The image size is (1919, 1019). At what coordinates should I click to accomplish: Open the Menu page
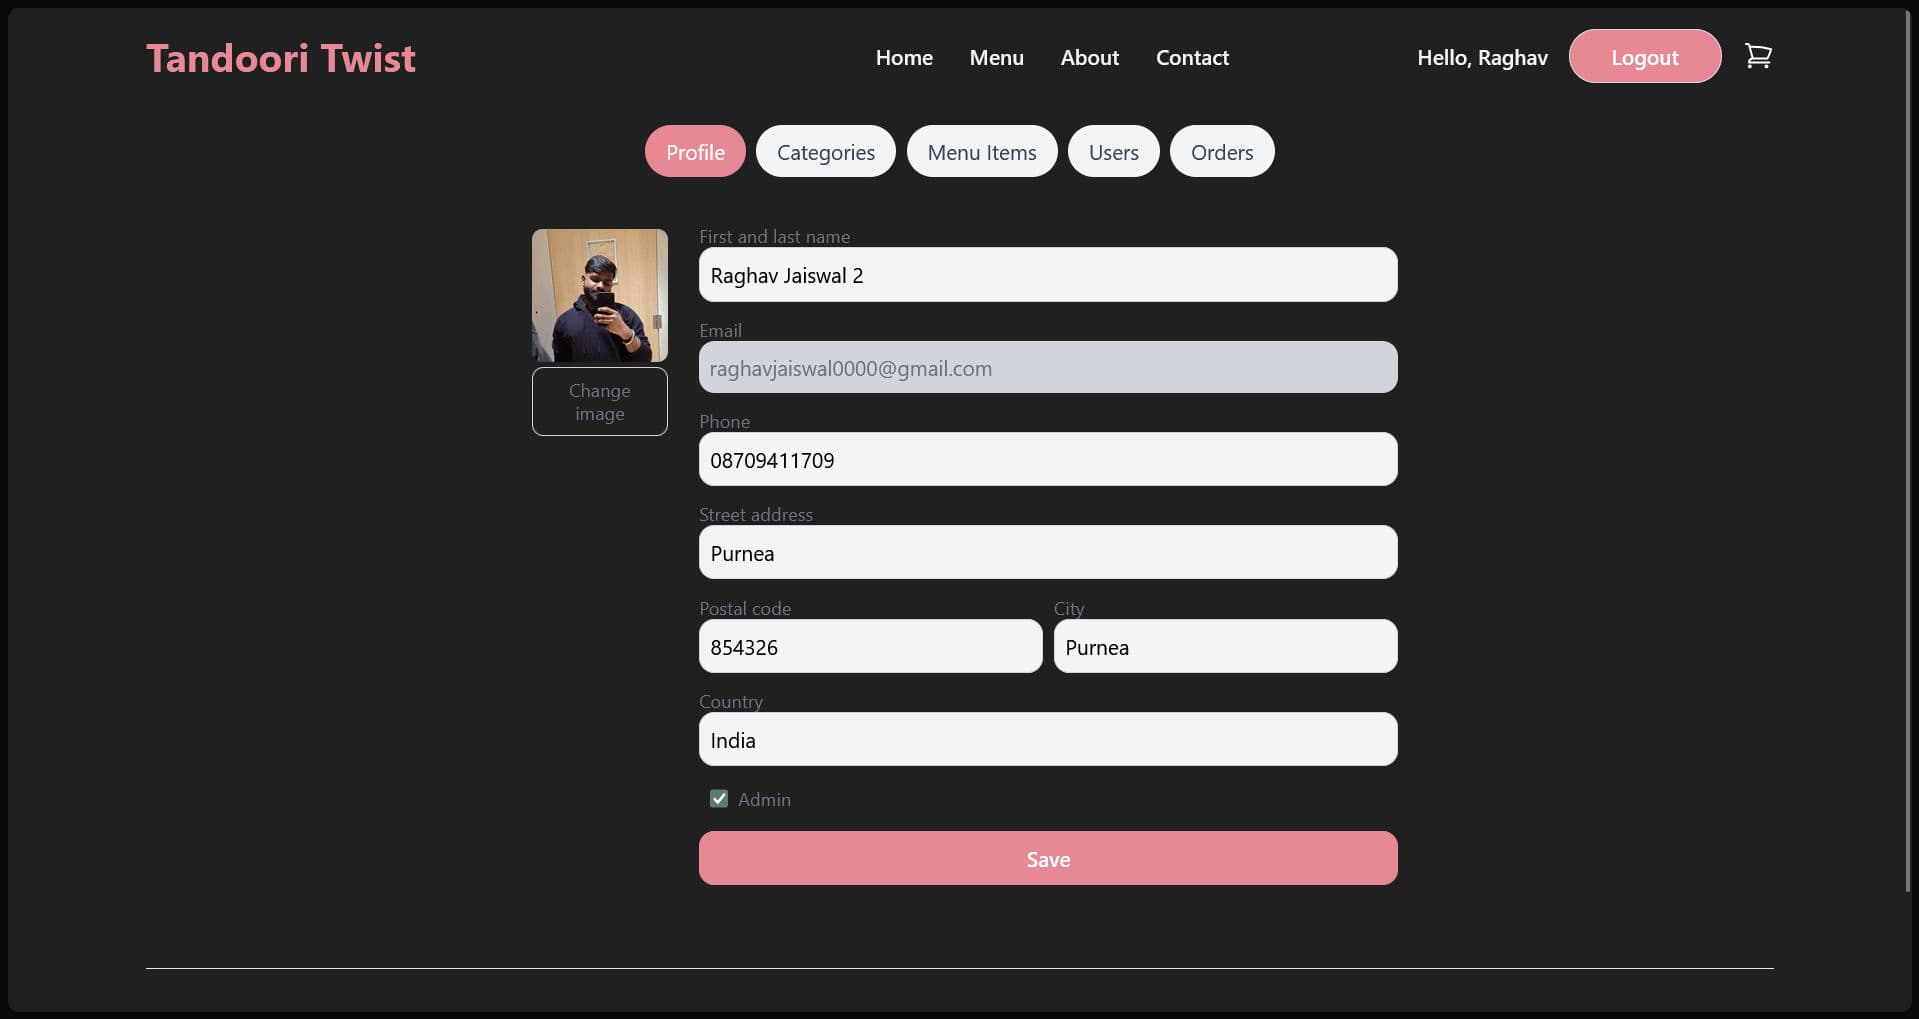(x=996, y=57)
